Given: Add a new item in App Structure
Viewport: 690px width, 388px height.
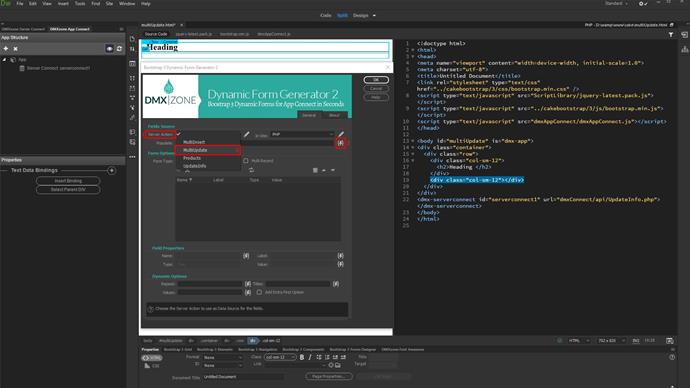Looking at the screenshot, I should [x=6, y=49].
